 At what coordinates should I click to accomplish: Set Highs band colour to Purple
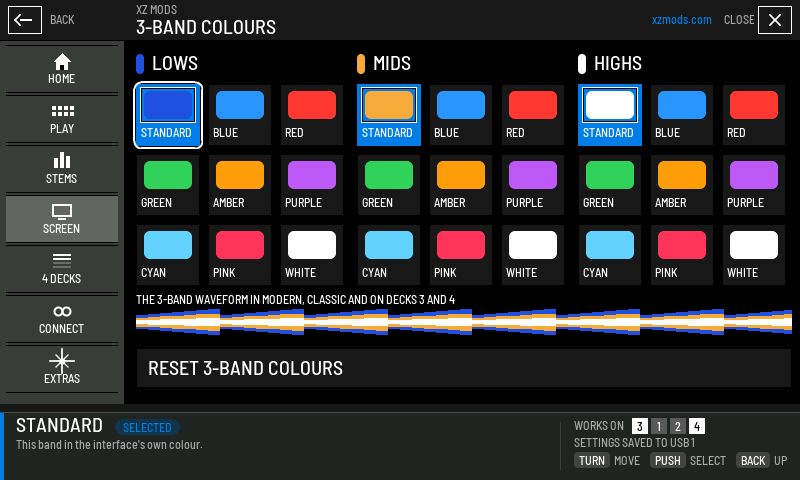pos(754,185)
